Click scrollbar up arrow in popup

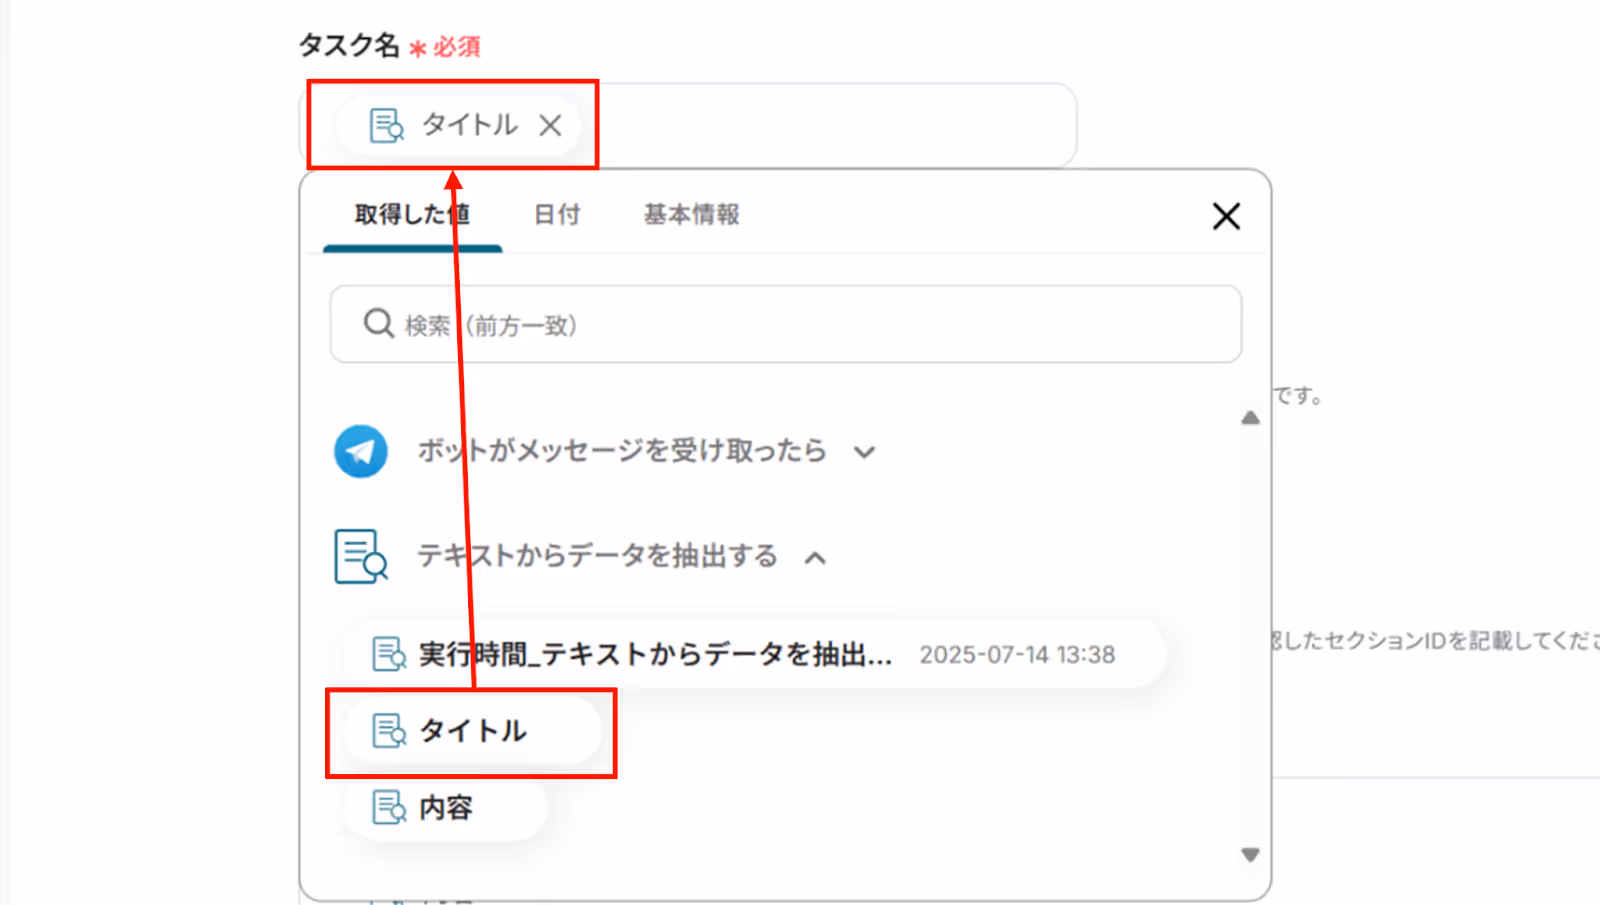click(1250, 418)
